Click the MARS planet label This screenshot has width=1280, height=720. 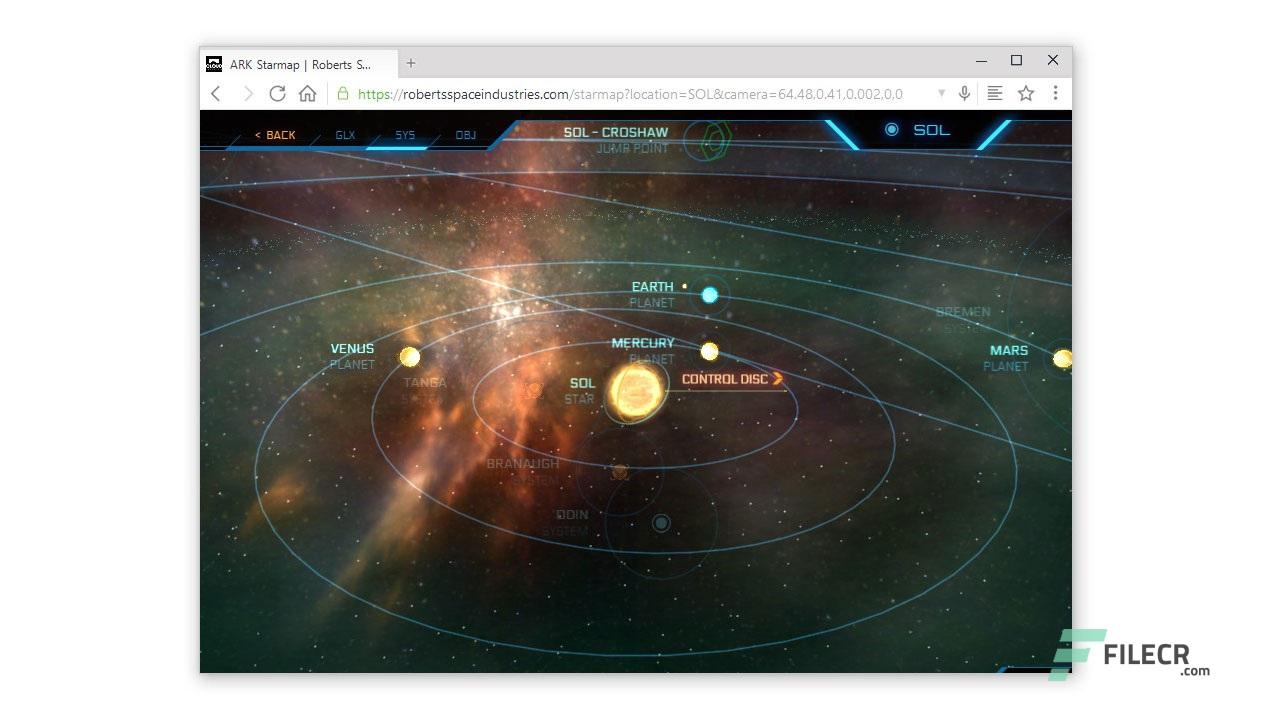[x=1009, y=351]
